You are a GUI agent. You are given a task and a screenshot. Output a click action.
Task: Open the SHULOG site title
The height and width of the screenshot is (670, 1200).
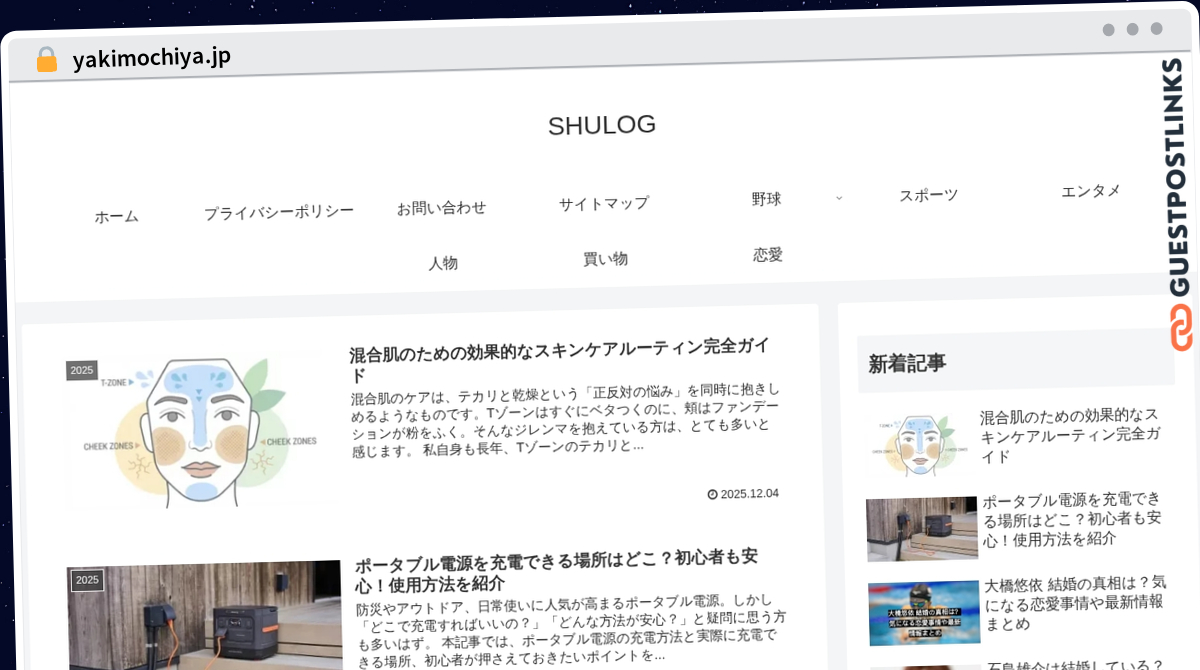point(602,125)
